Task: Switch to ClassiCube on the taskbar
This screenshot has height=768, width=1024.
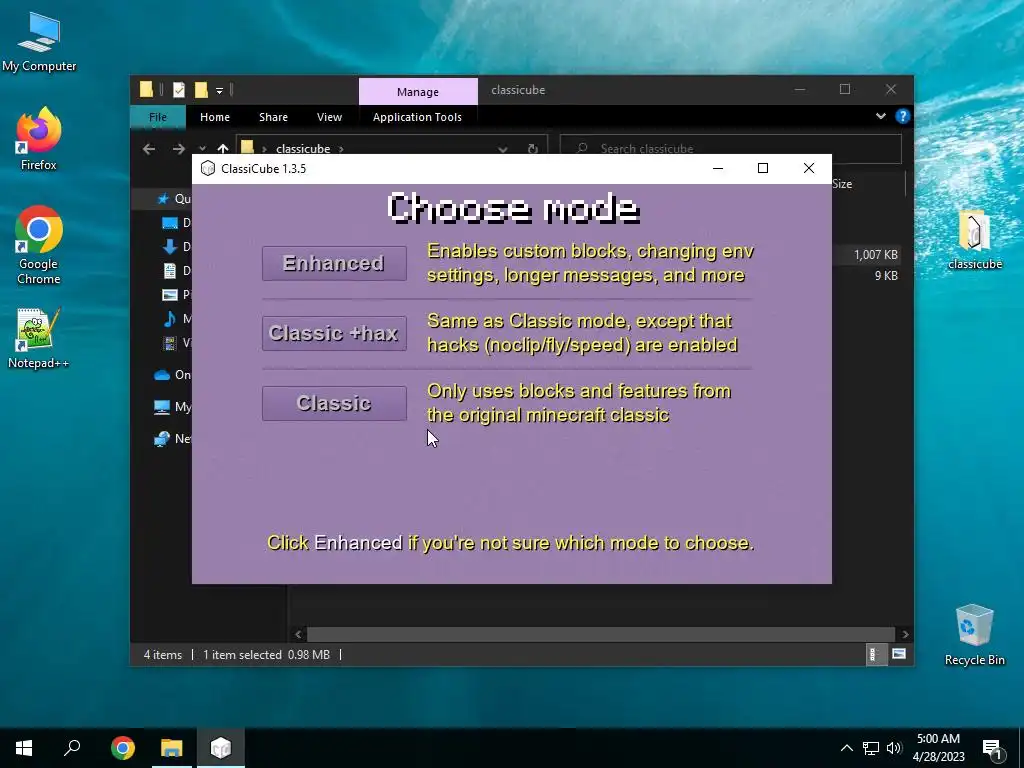Action: point(221,748)
